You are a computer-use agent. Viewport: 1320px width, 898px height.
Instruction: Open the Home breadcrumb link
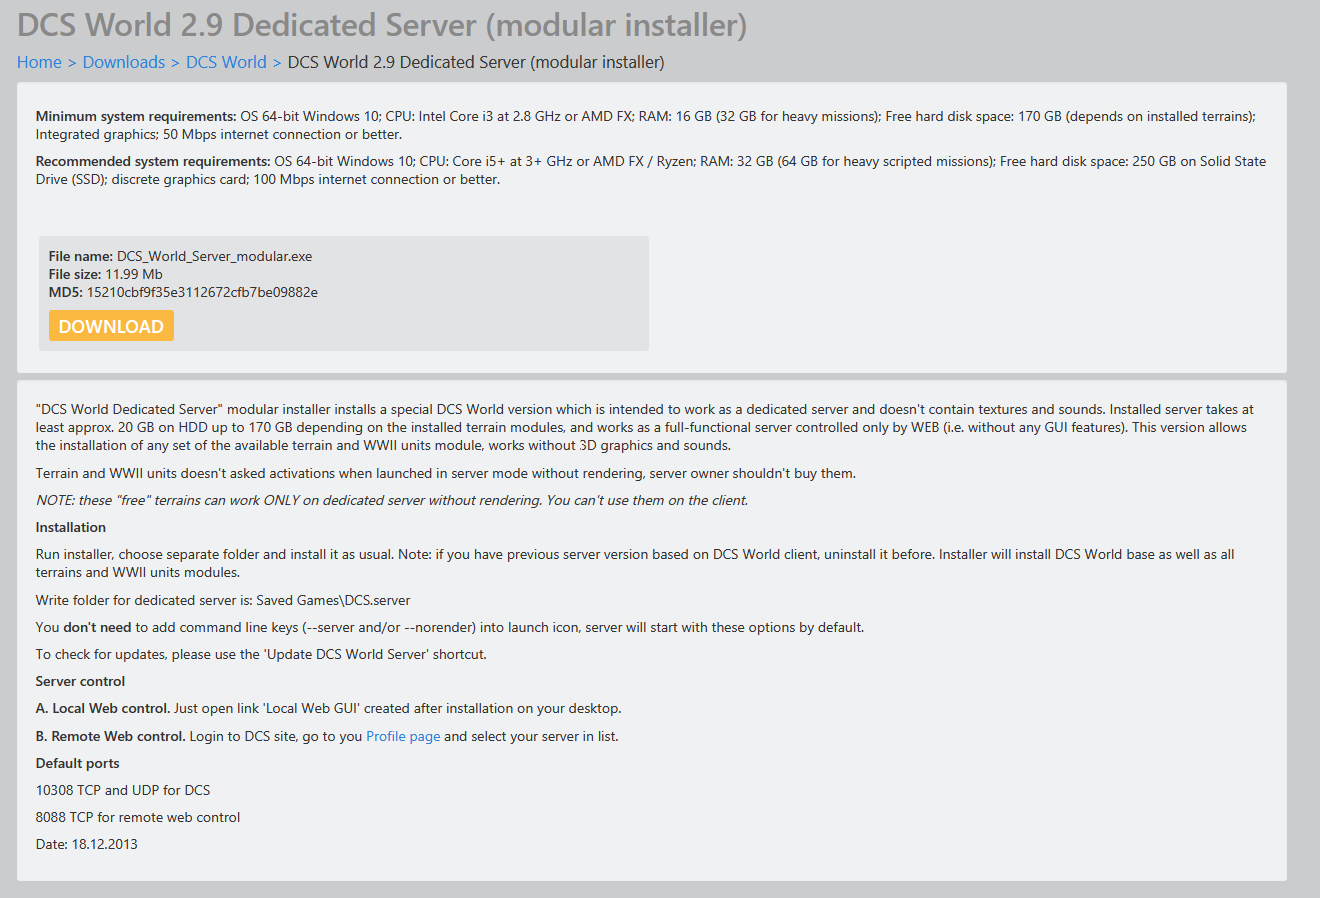click(x=39, y=62)
